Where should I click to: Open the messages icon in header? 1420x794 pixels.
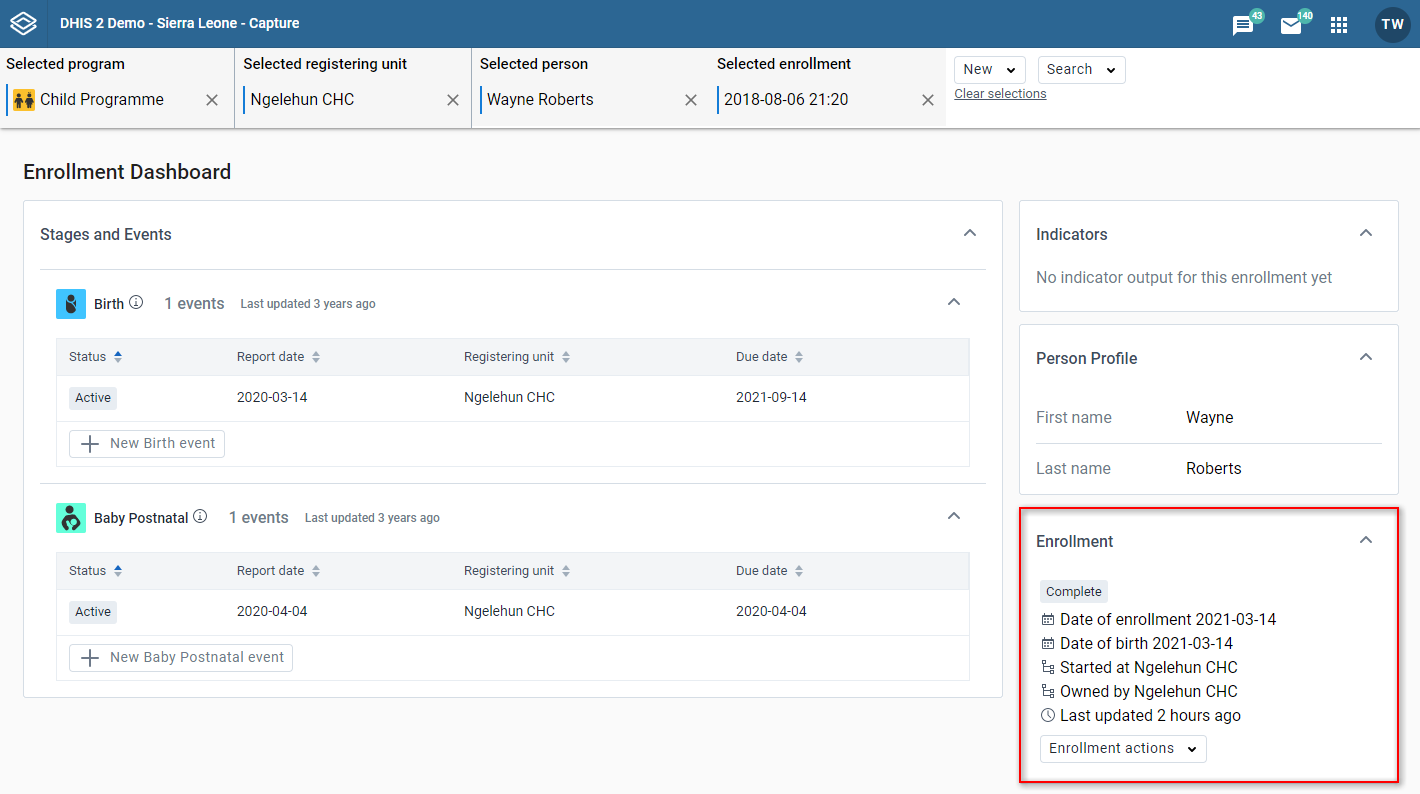click(1243, 25)
